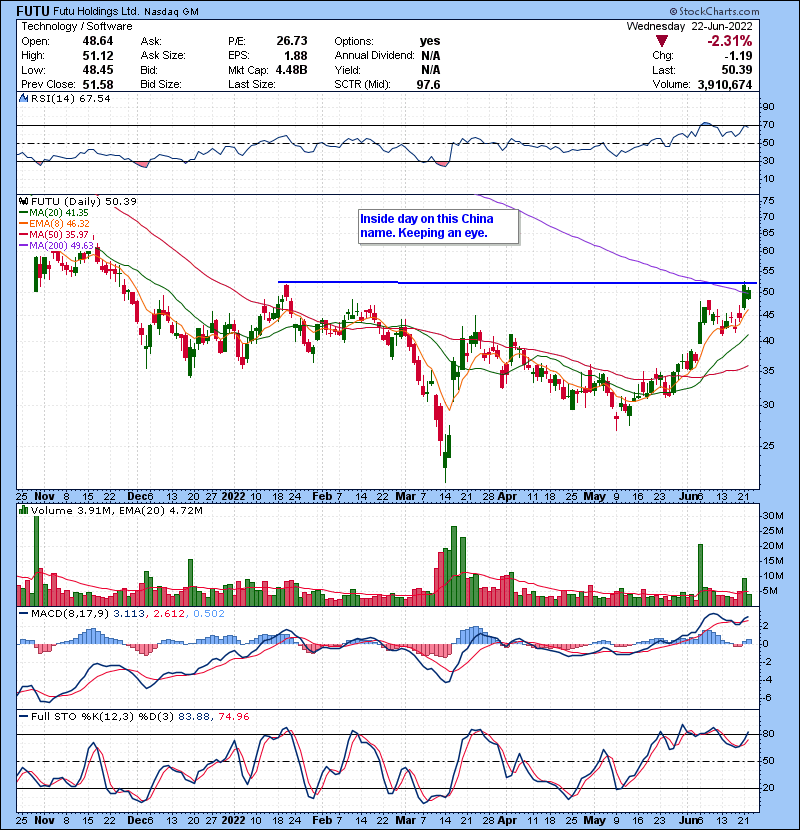
Task: Click the Mkt Cap value 4.48B
Action: (291, 70)
